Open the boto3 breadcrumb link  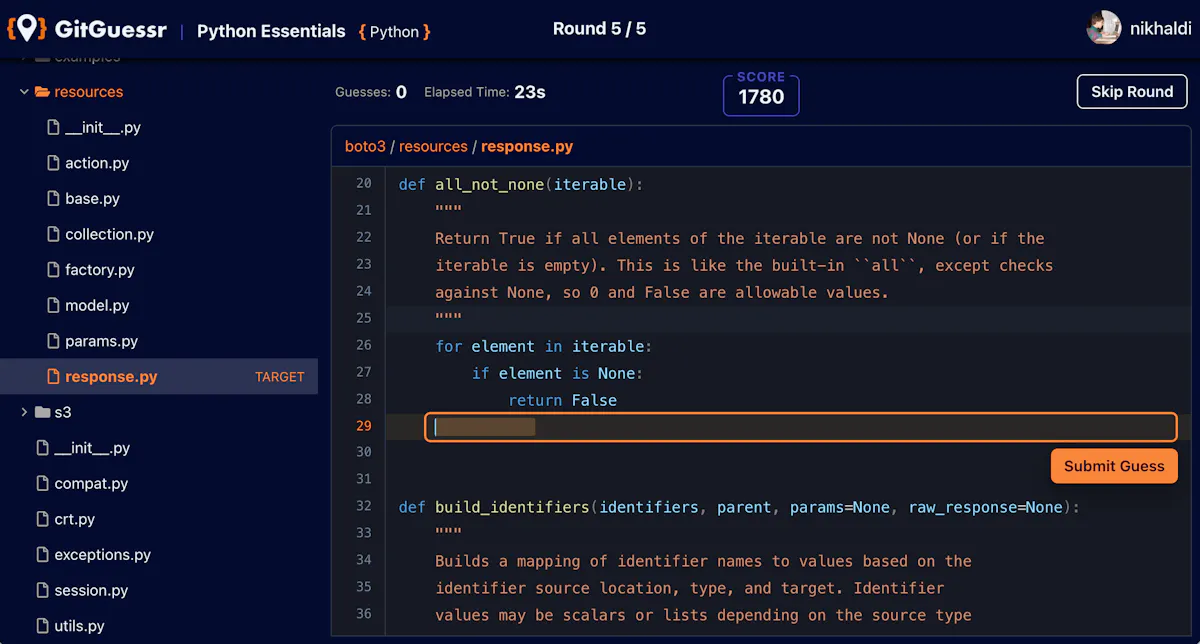(365, 146)
